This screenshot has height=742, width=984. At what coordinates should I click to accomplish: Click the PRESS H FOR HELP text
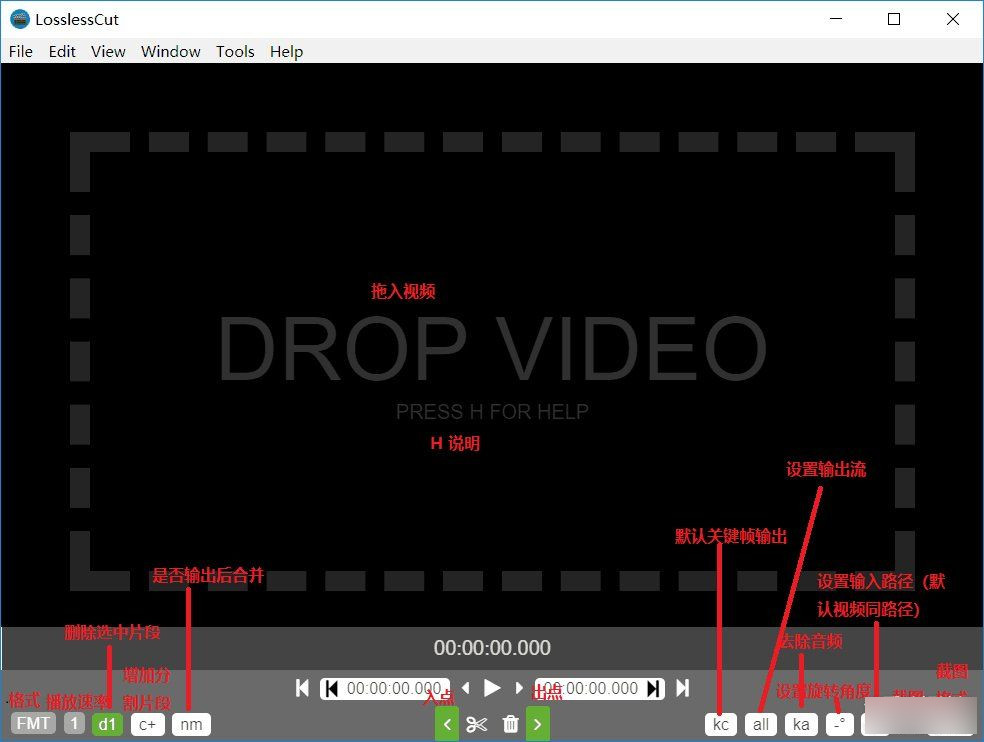(x=492, y=412)
